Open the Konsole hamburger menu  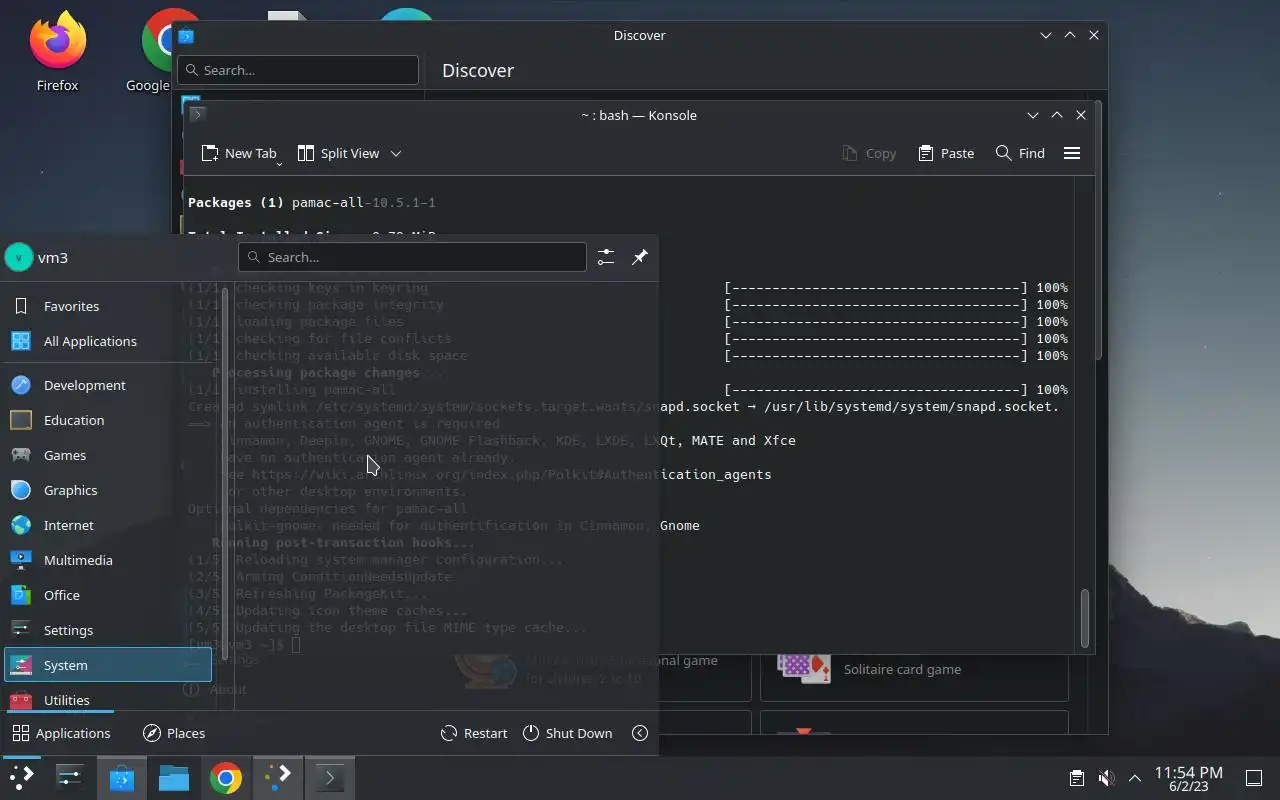1072,153
